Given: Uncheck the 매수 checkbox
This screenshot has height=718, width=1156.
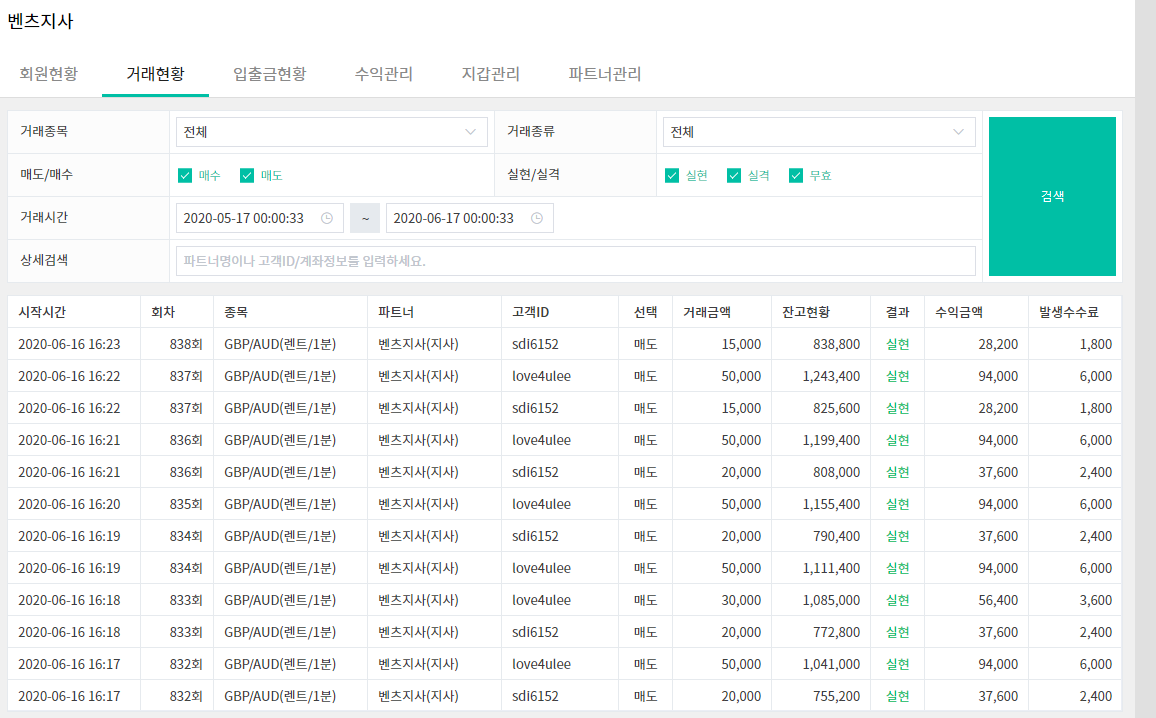Looking at the screenshot, I should click(x=185, y=175).
